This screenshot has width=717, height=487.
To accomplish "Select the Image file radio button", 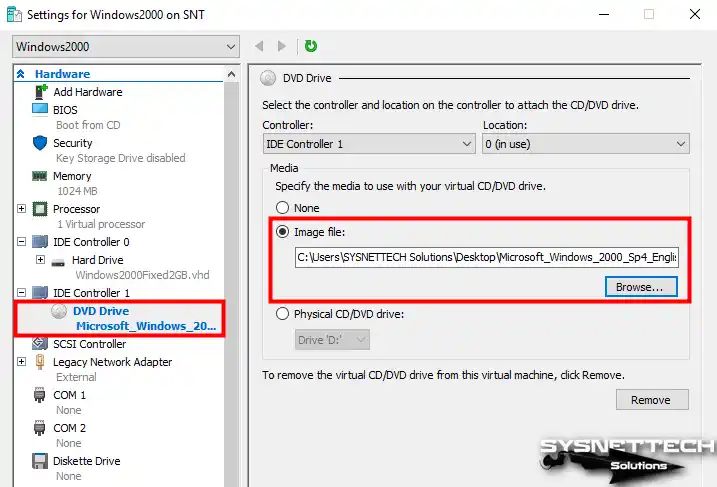I will point(283,232).
